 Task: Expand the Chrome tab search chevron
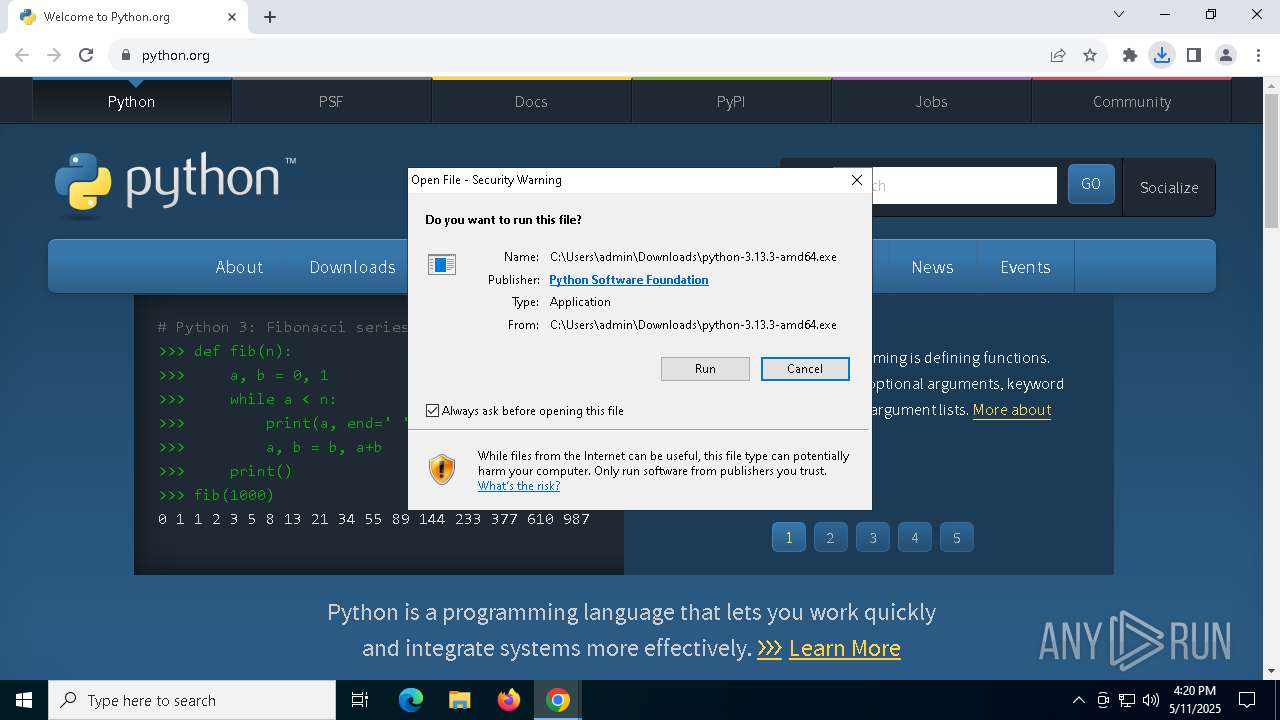1119,15
